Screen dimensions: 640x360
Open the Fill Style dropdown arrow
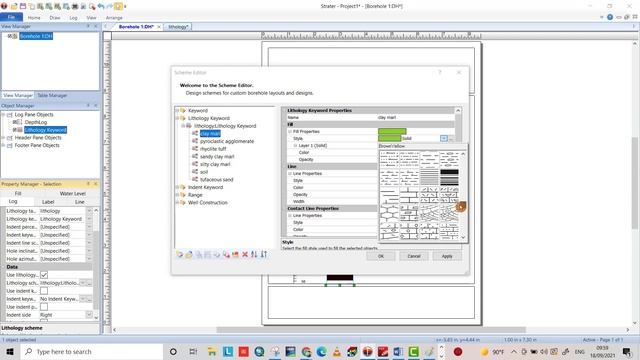444,138
